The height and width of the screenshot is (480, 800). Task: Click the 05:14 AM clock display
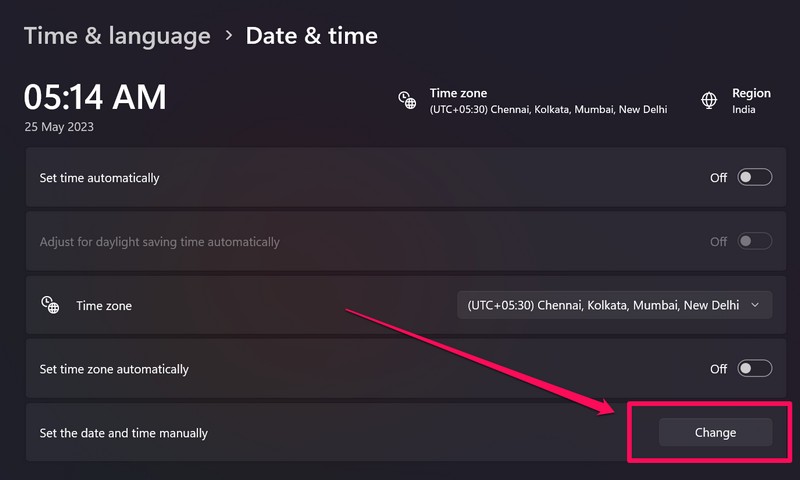point(95,97)
